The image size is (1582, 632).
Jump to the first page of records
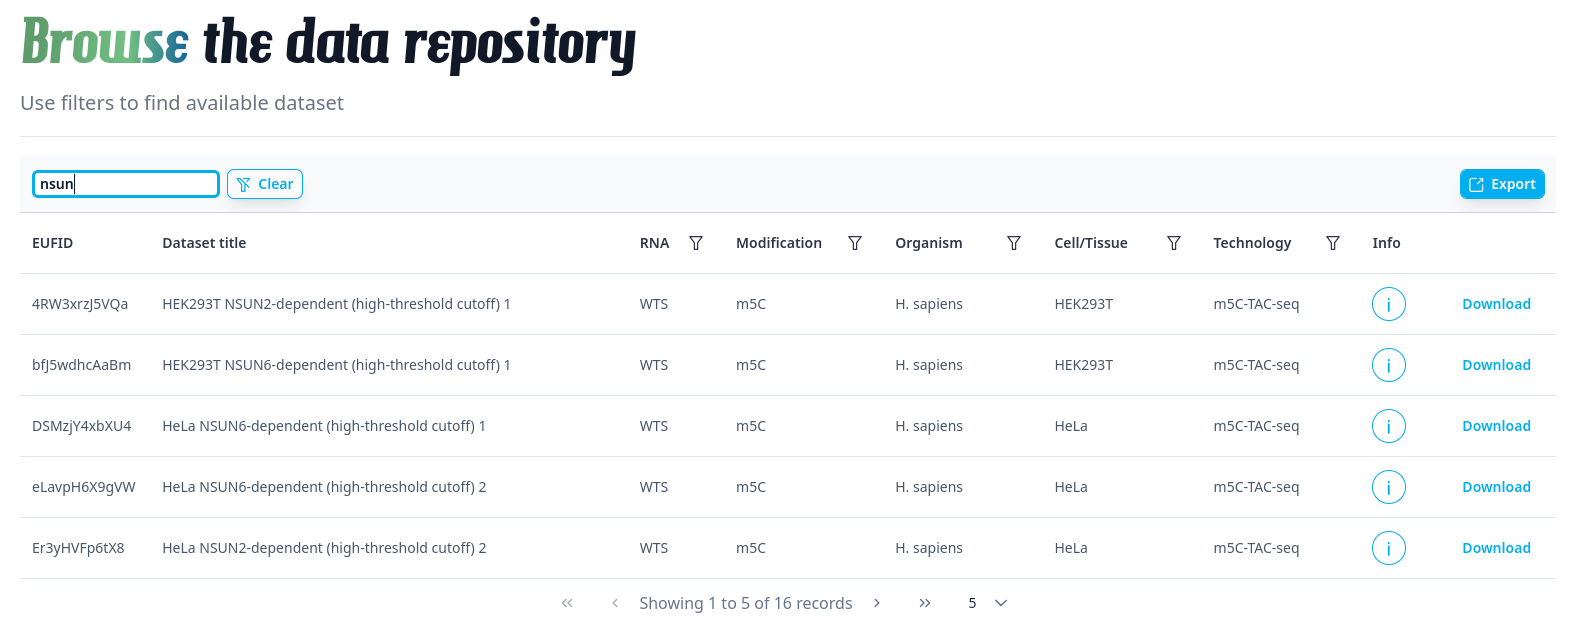(x=567, y=603)
